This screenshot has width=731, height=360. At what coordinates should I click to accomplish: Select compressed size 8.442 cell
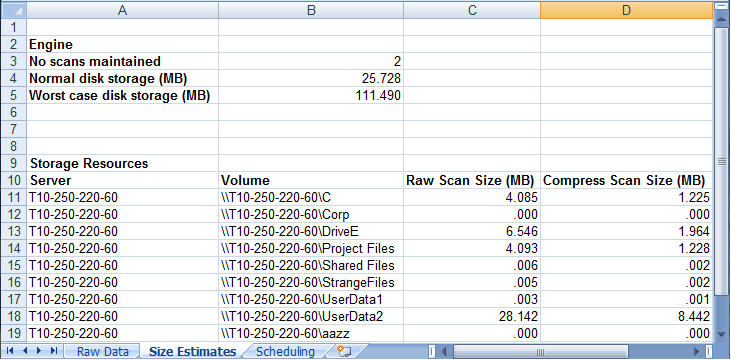point(626,317)
